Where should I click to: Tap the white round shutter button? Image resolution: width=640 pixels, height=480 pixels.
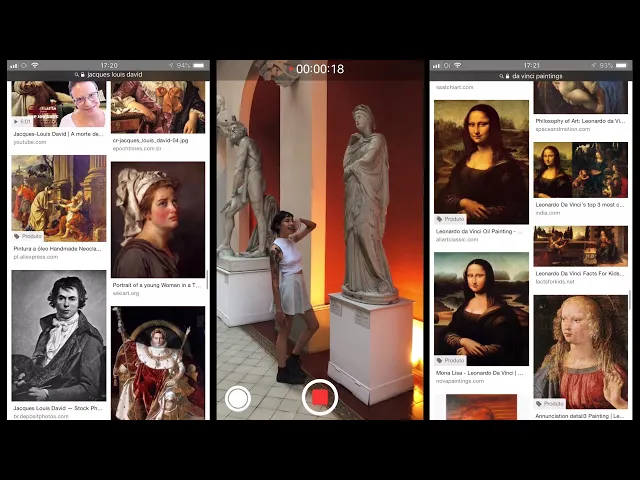pyautogui.click(x=238, y=398)
